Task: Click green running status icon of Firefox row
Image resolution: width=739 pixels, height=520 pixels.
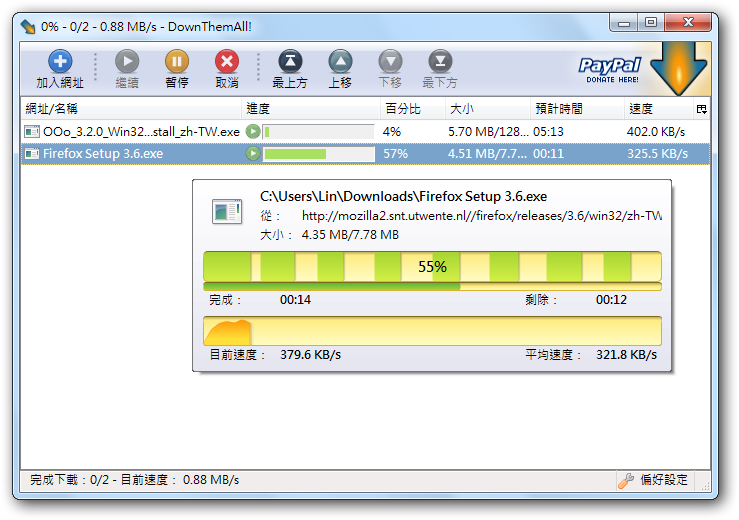Action: pyautogui.click(x=253, y=154)
